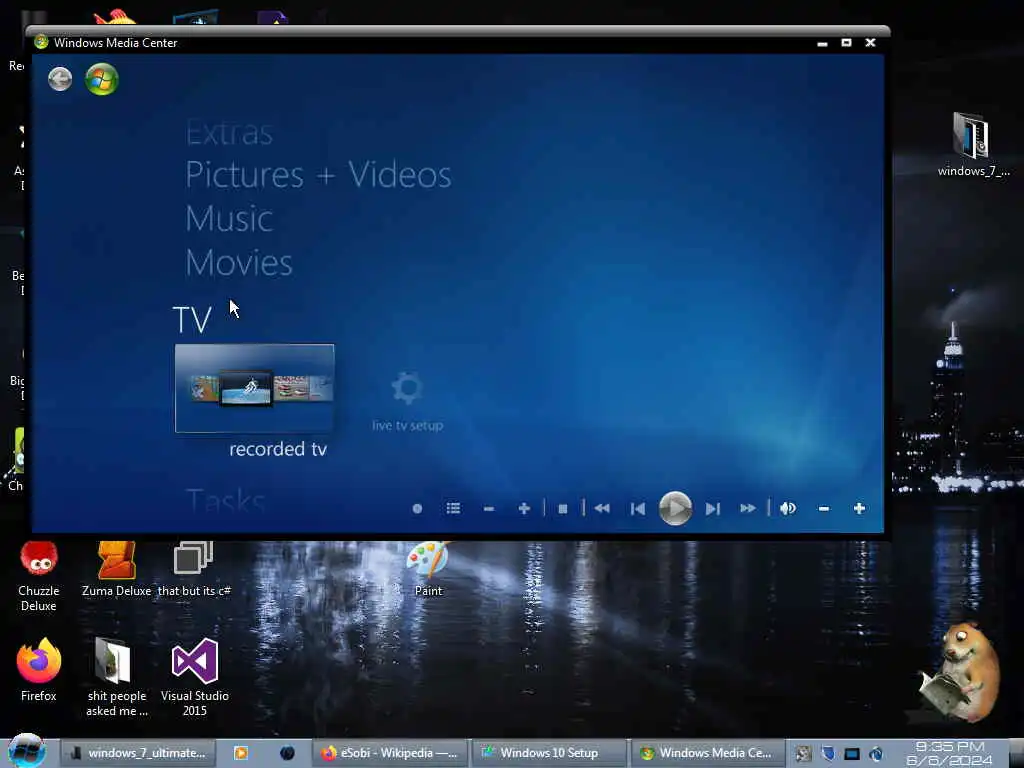The width and height of the screenshot is (1024, 768).
Task: Open the Zuma Deluxe desktop icon
Action: point(116,569)
